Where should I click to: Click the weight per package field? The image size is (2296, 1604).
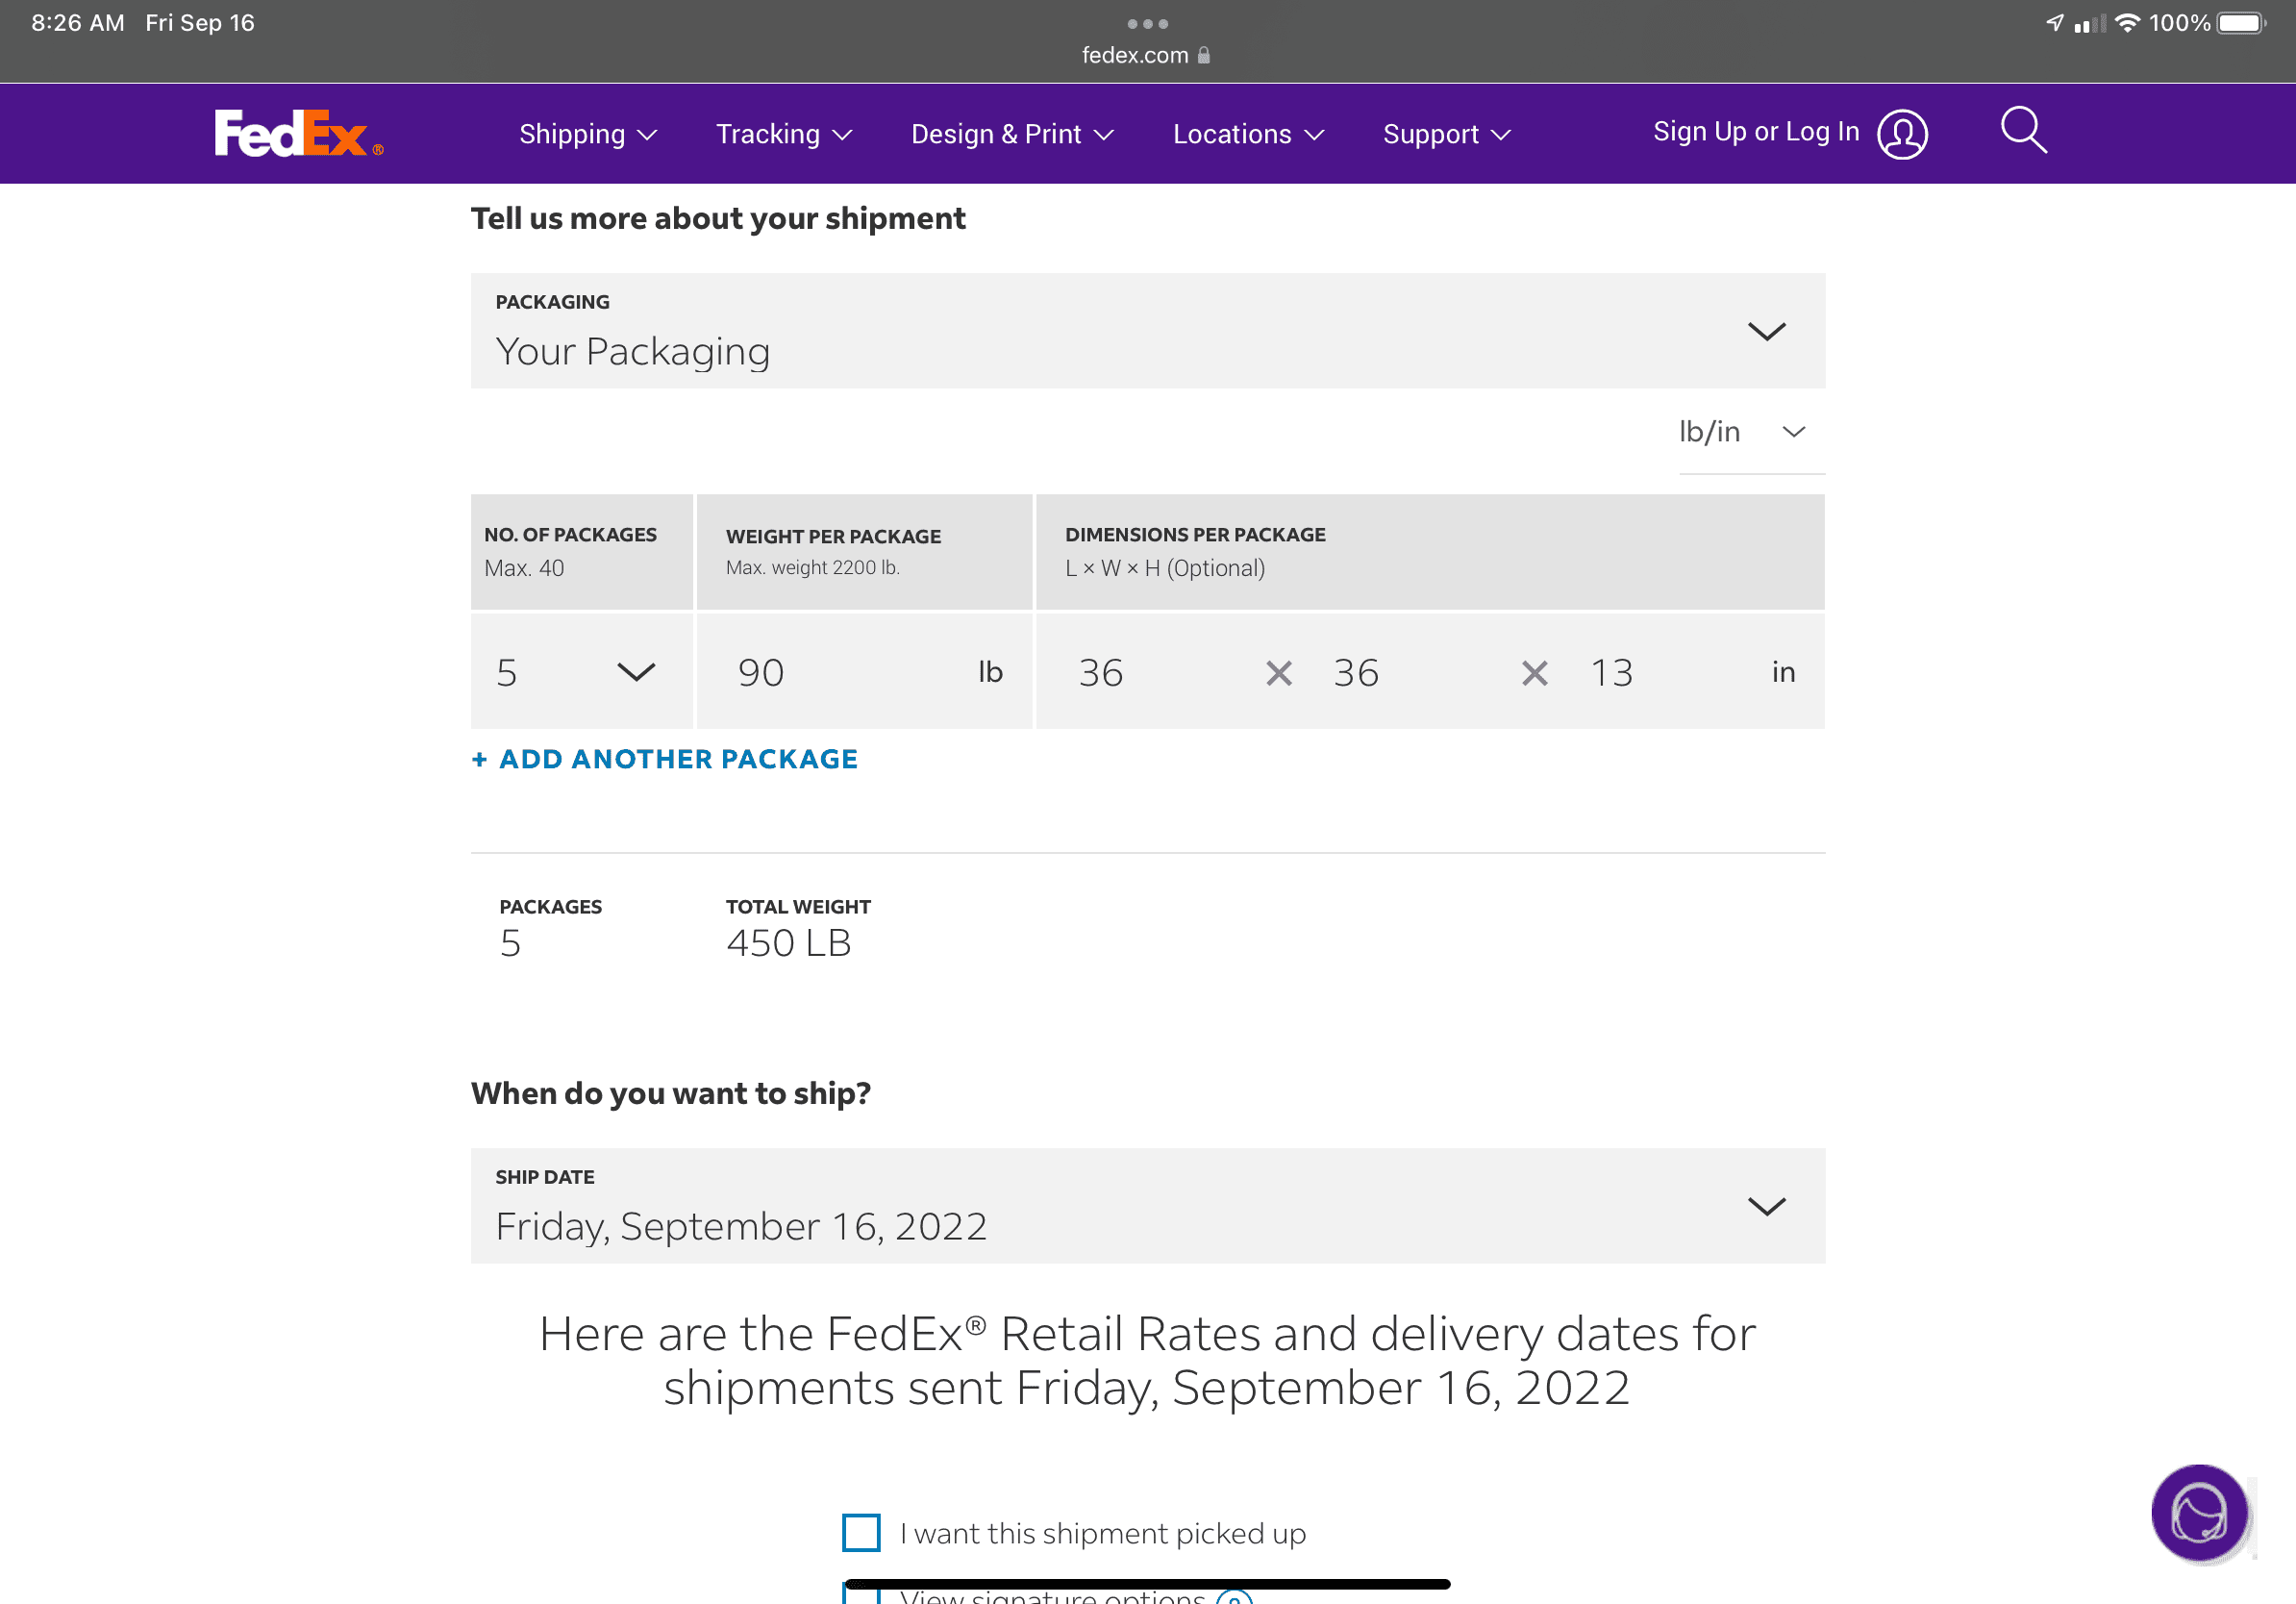(x=864, y=672)
